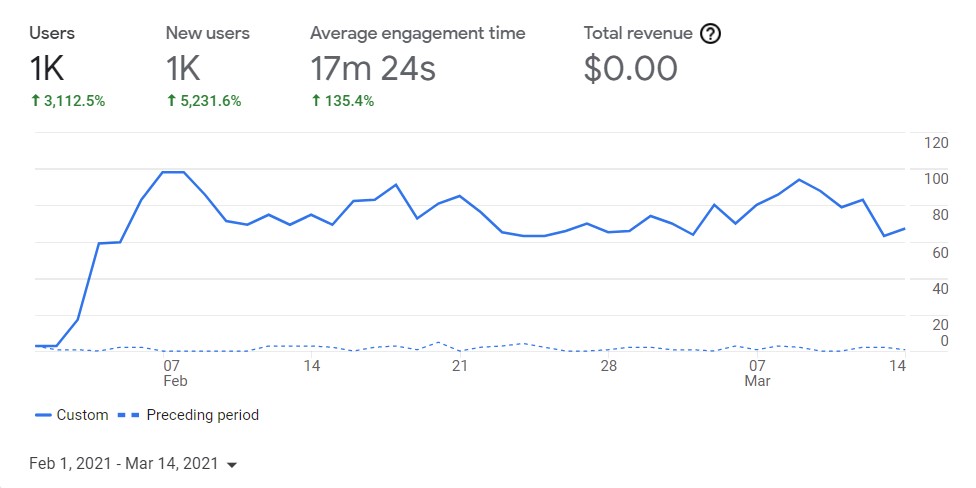Click the green arrow next to 3,112.5%
The image size is (976, 488).
[35, 101]
